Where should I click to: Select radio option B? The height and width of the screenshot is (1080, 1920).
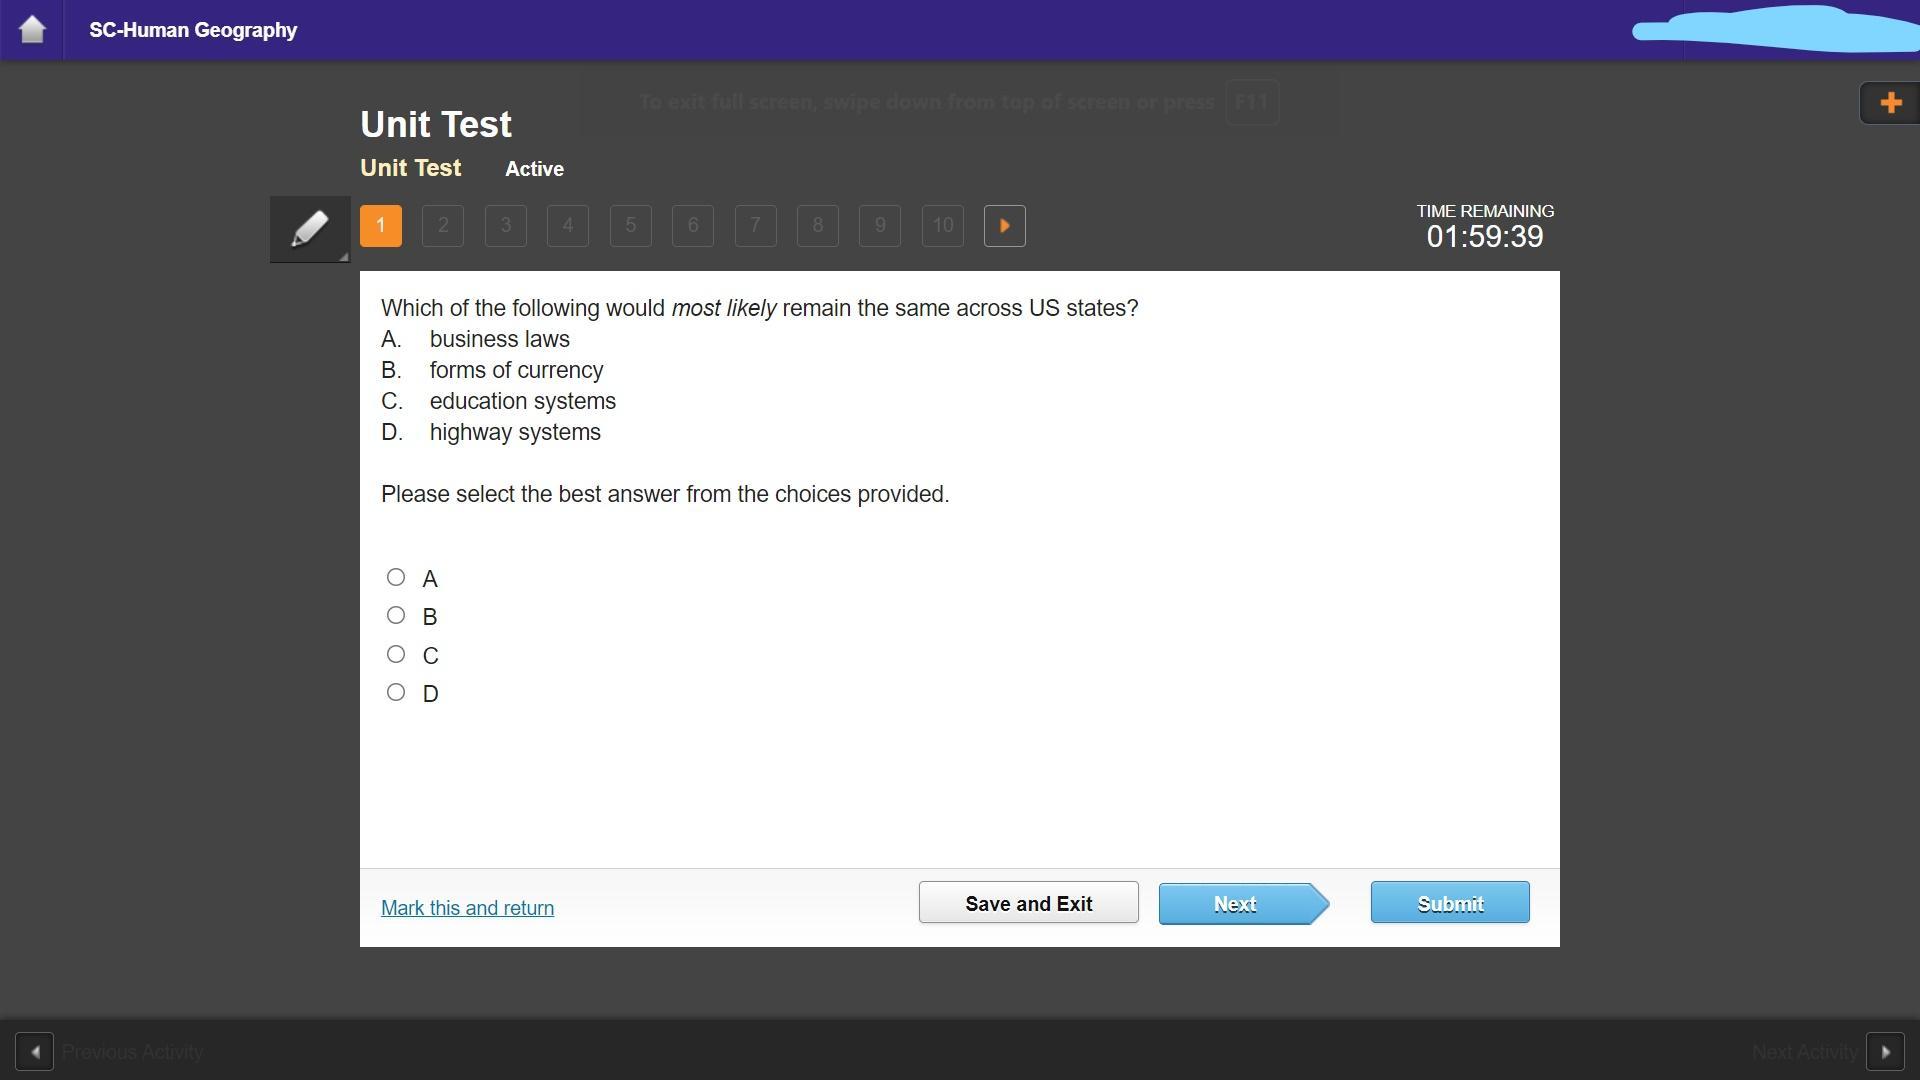point(396,616)
